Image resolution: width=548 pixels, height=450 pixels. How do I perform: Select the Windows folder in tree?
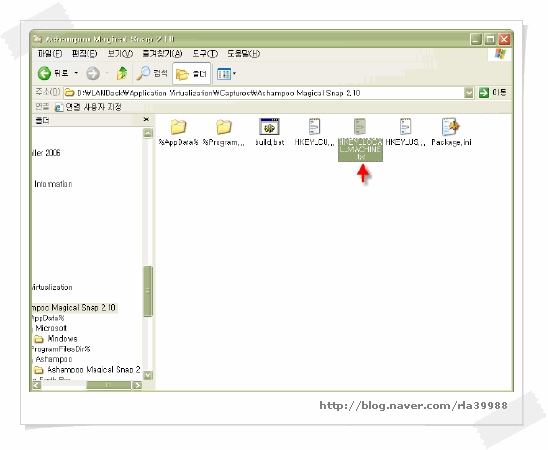[x=55, y=339]
